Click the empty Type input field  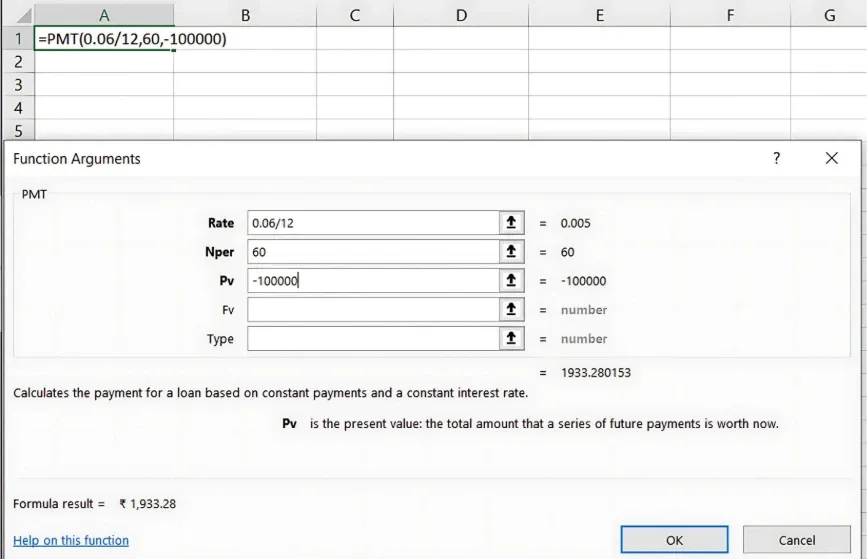pyautogui.click(x=372, y=339)
